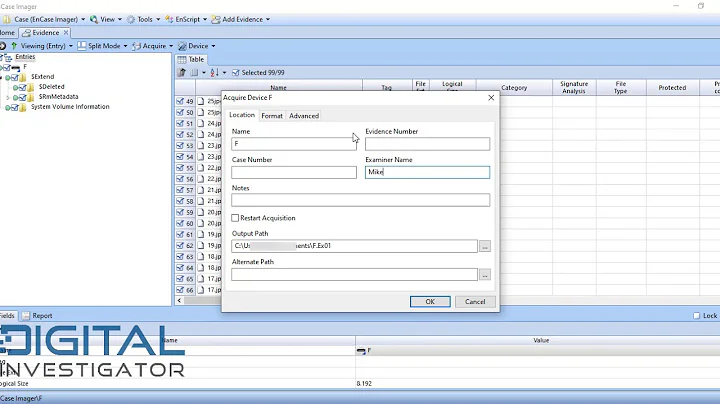This screenshot has width=720, height=404.
Task: Select the Location tab in dialog
Action: click(x=242, y=115)
